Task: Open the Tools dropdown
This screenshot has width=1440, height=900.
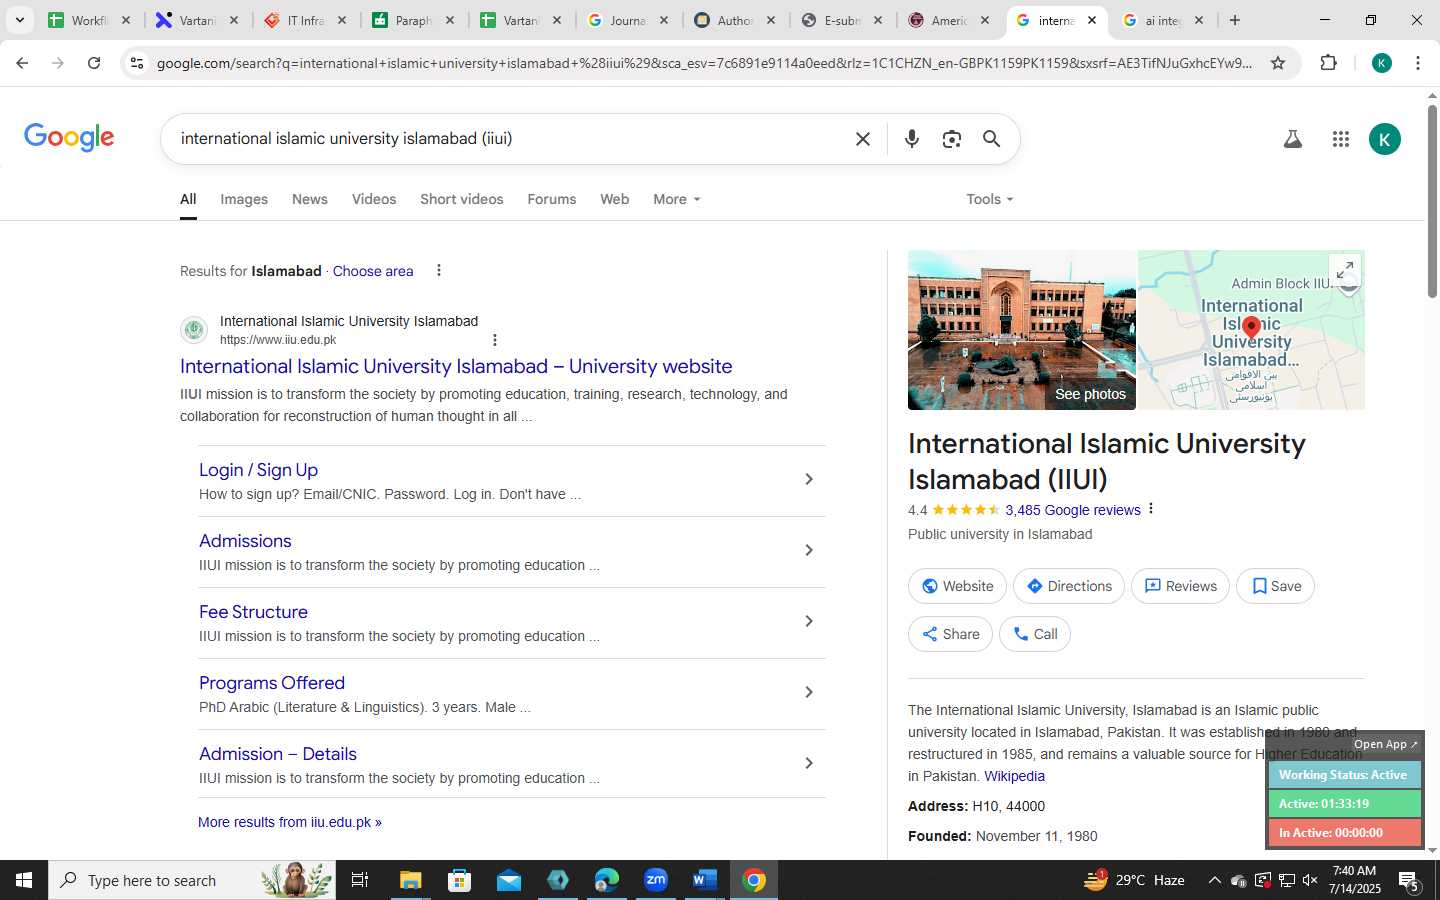Action: click(x=990, y=199)
